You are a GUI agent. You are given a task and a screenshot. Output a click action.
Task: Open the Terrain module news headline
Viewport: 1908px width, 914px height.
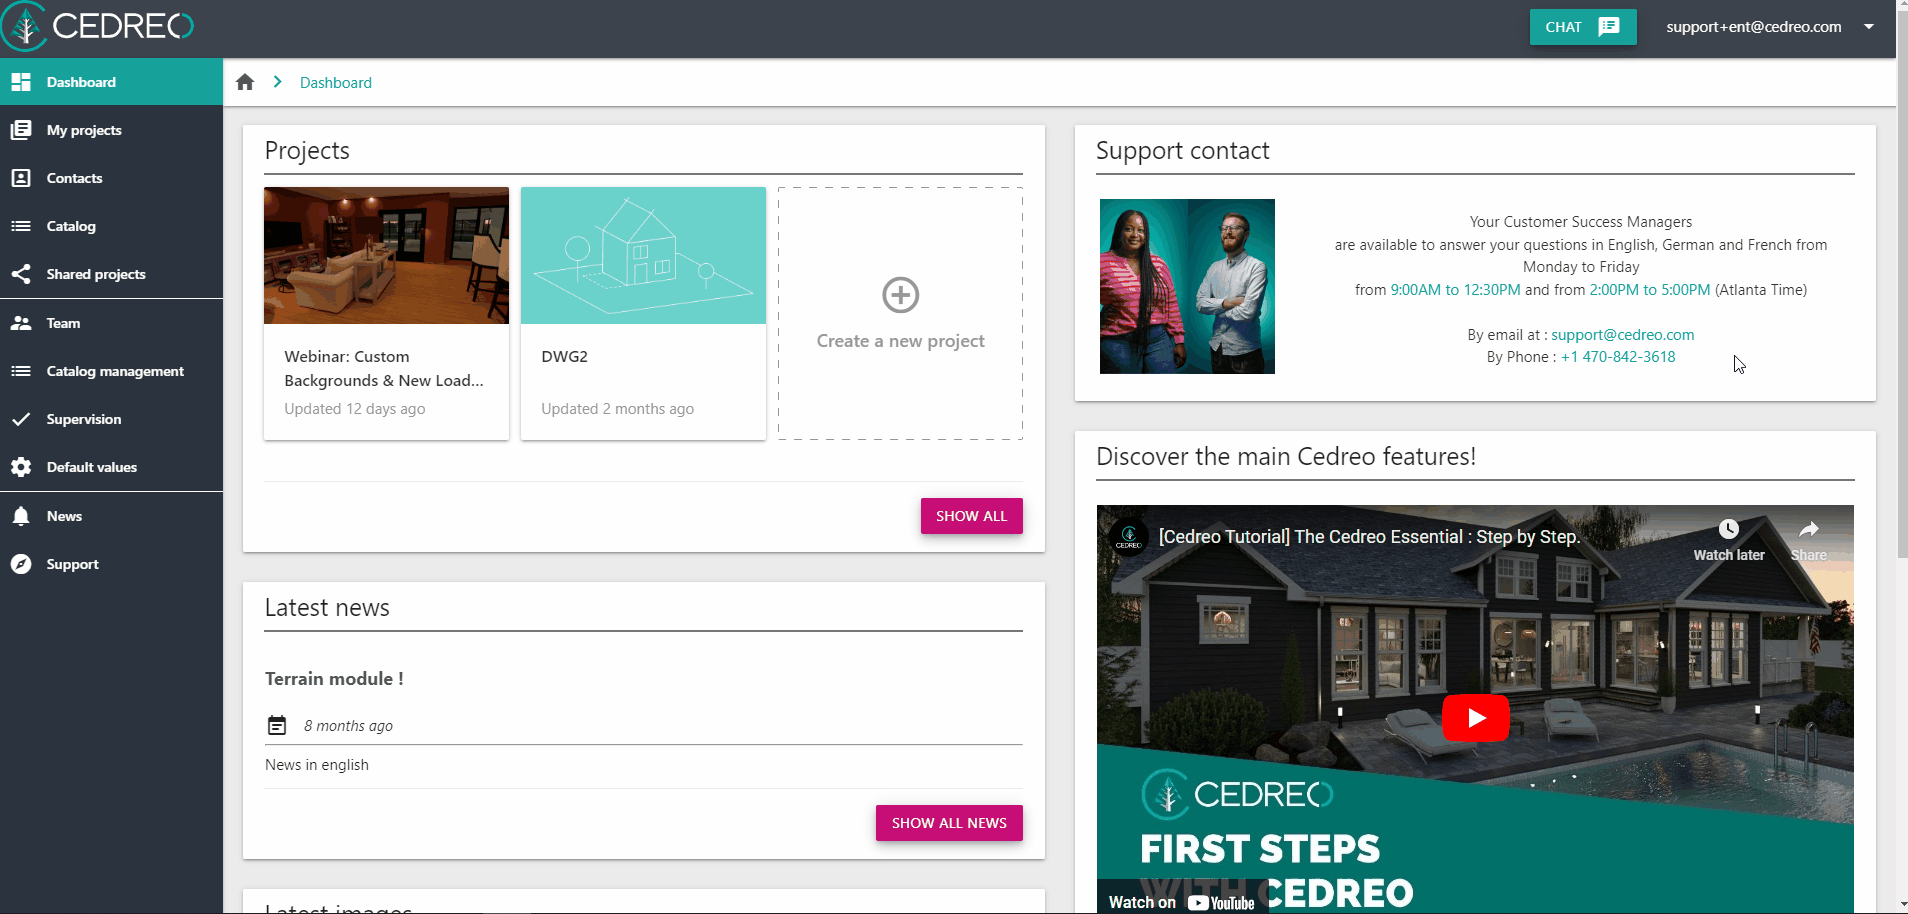334,679
